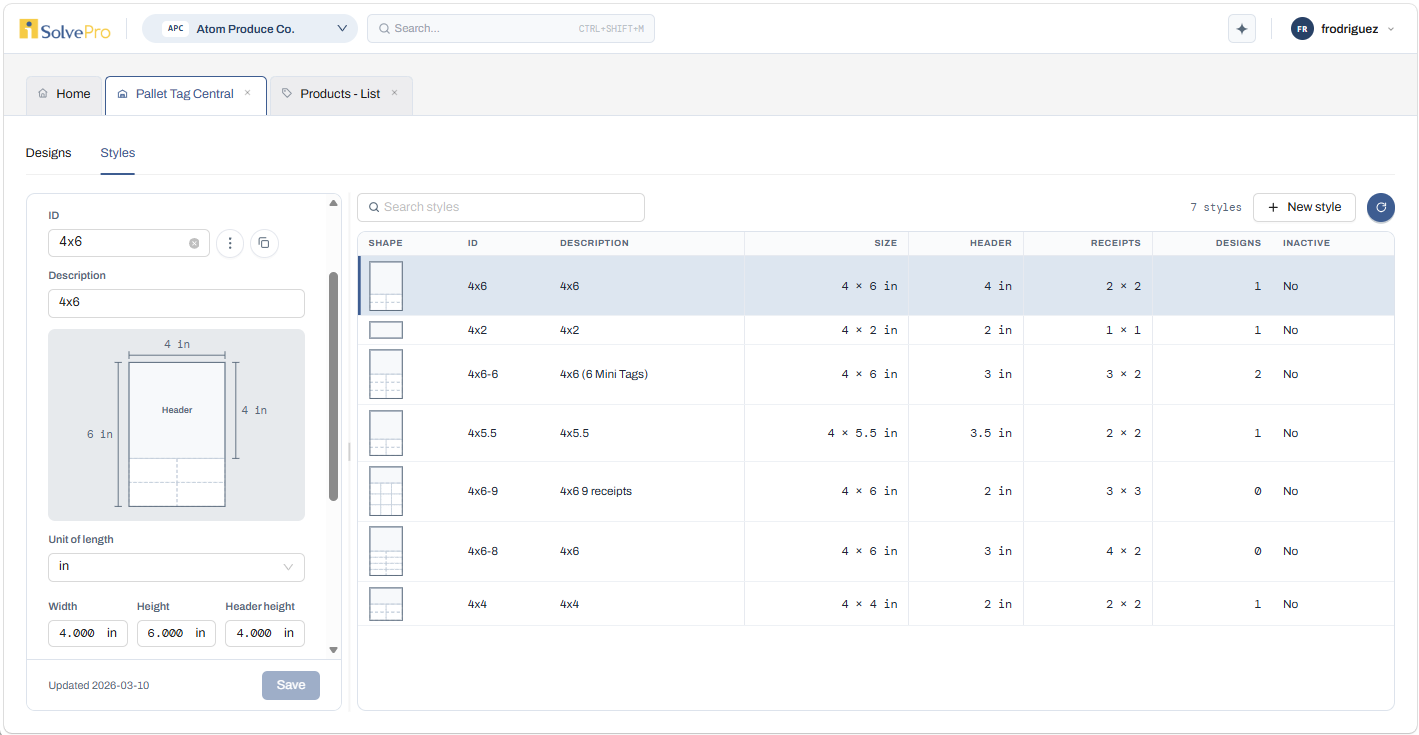Click the Height value field
This screenshot has width=1419, height=735.
176,633
